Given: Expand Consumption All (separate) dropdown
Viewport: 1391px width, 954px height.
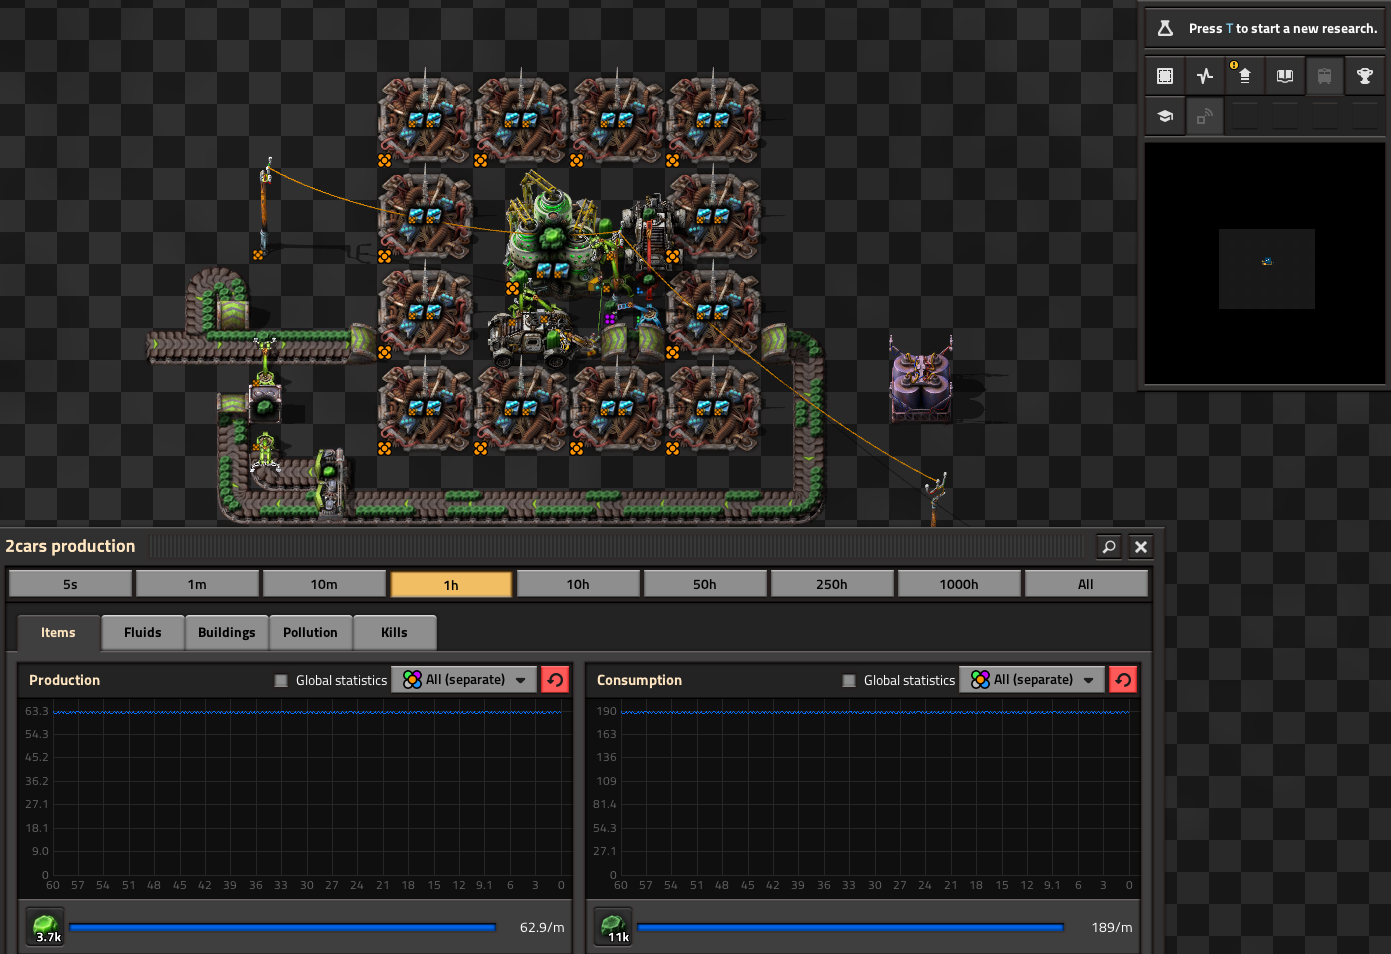Looking at the screenshot, I should (x=1032, y=680).
